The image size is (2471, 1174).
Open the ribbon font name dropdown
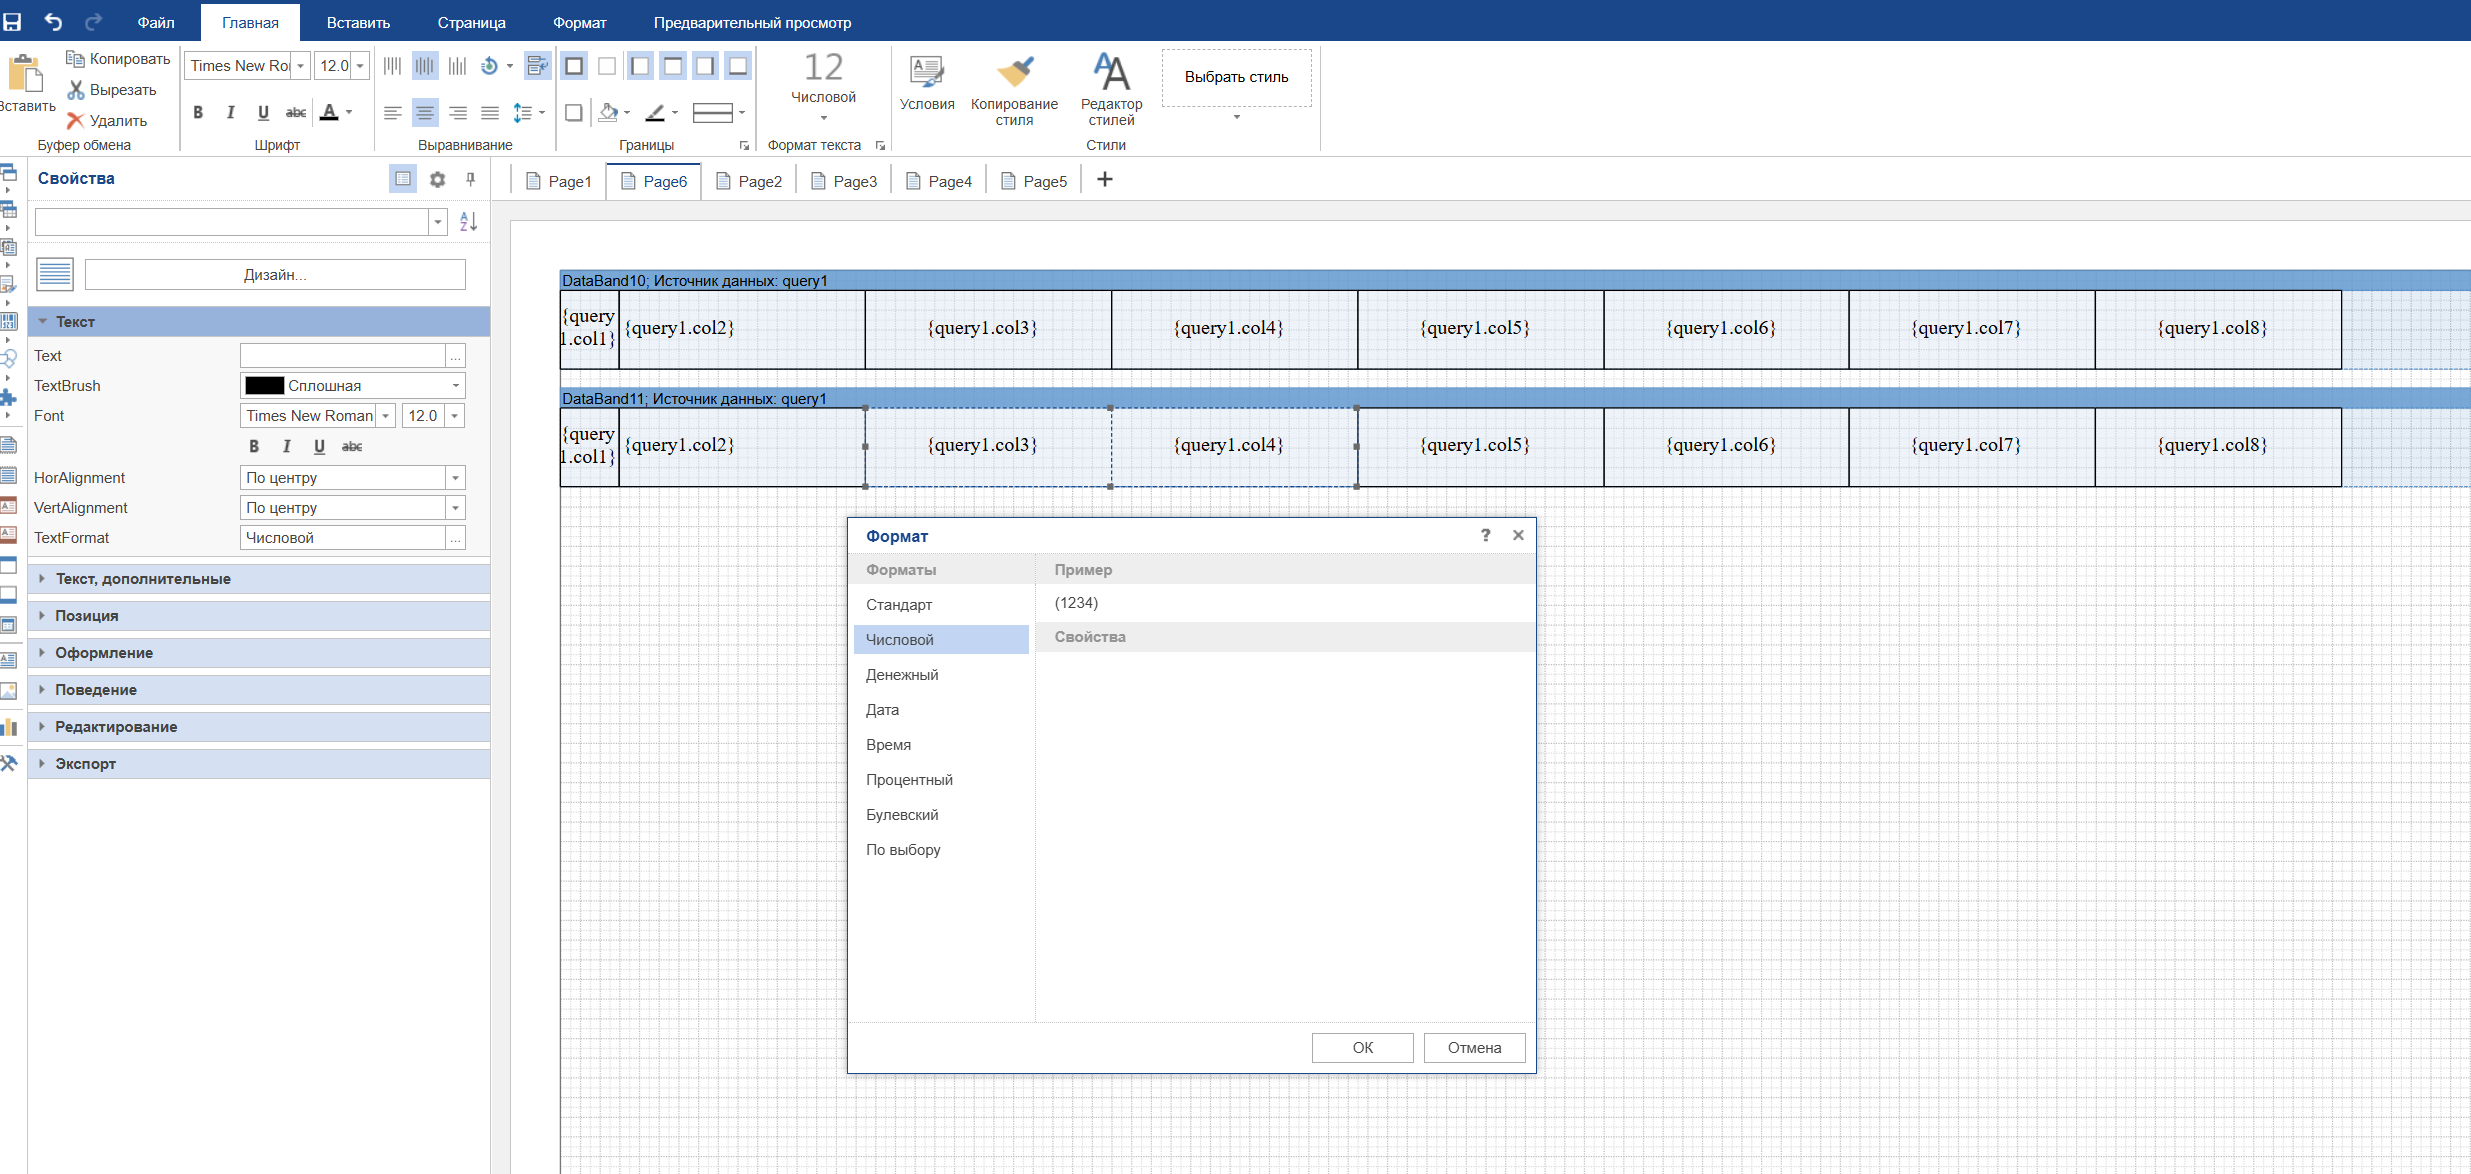[300, 66]
